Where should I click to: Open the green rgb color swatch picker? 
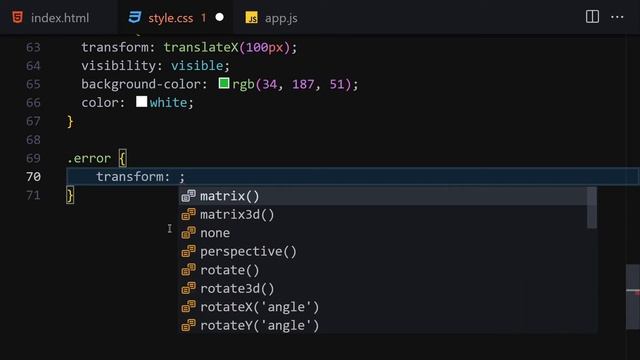pos(224,84)
